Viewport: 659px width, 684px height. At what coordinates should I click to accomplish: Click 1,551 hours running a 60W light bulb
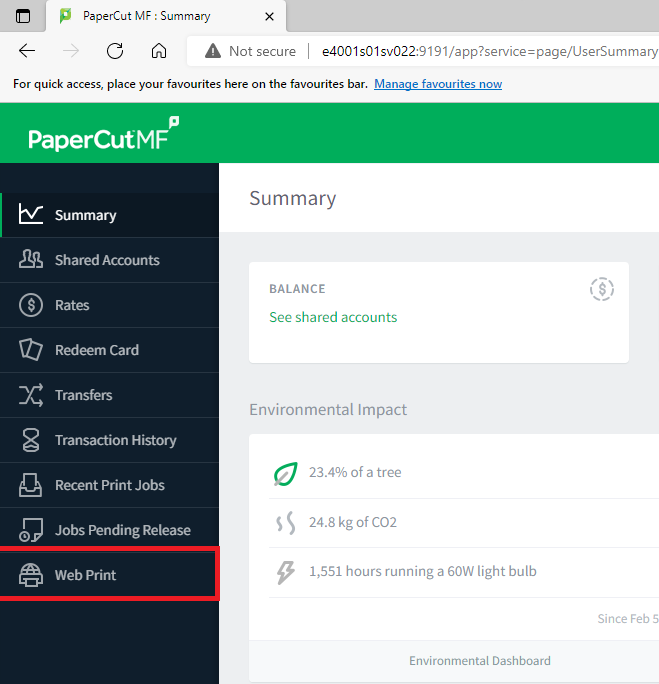(423, 571)
